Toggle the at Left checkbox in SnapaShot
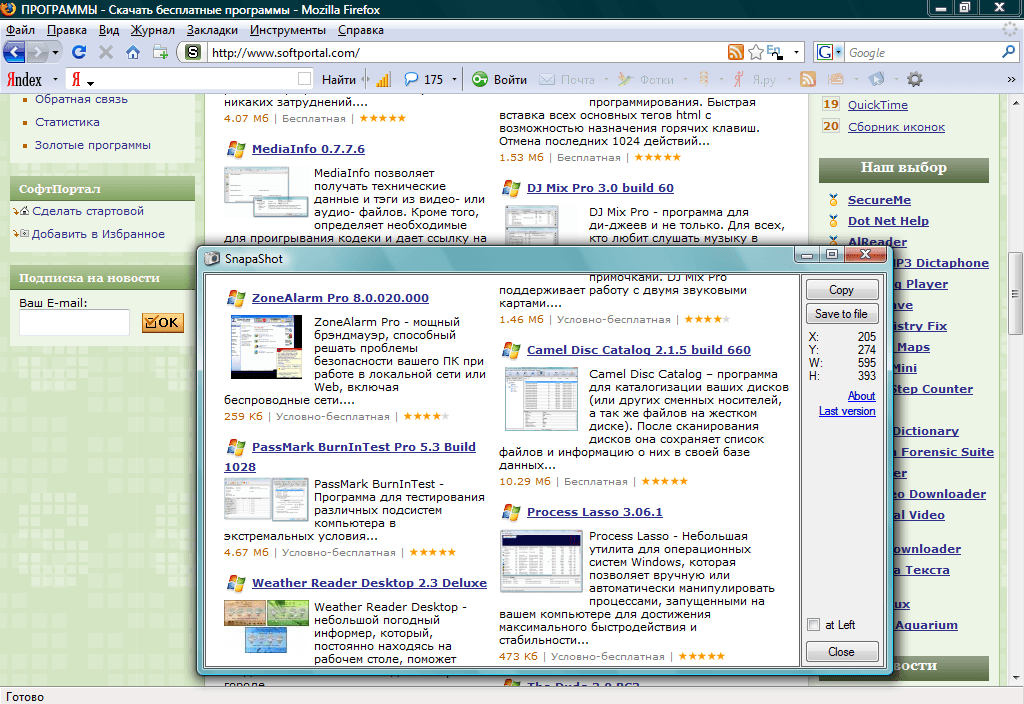The image size is (1024, 704). coord(814,625)
